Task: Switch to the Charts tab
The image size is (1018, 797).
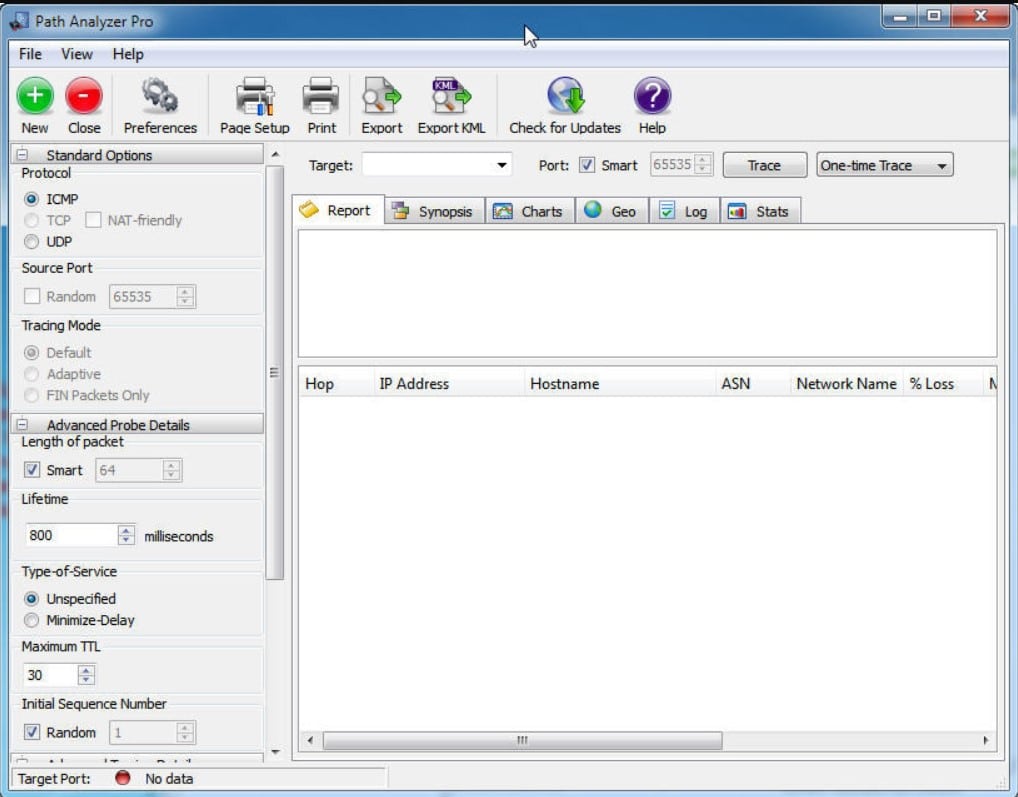Action: (530, 212)
